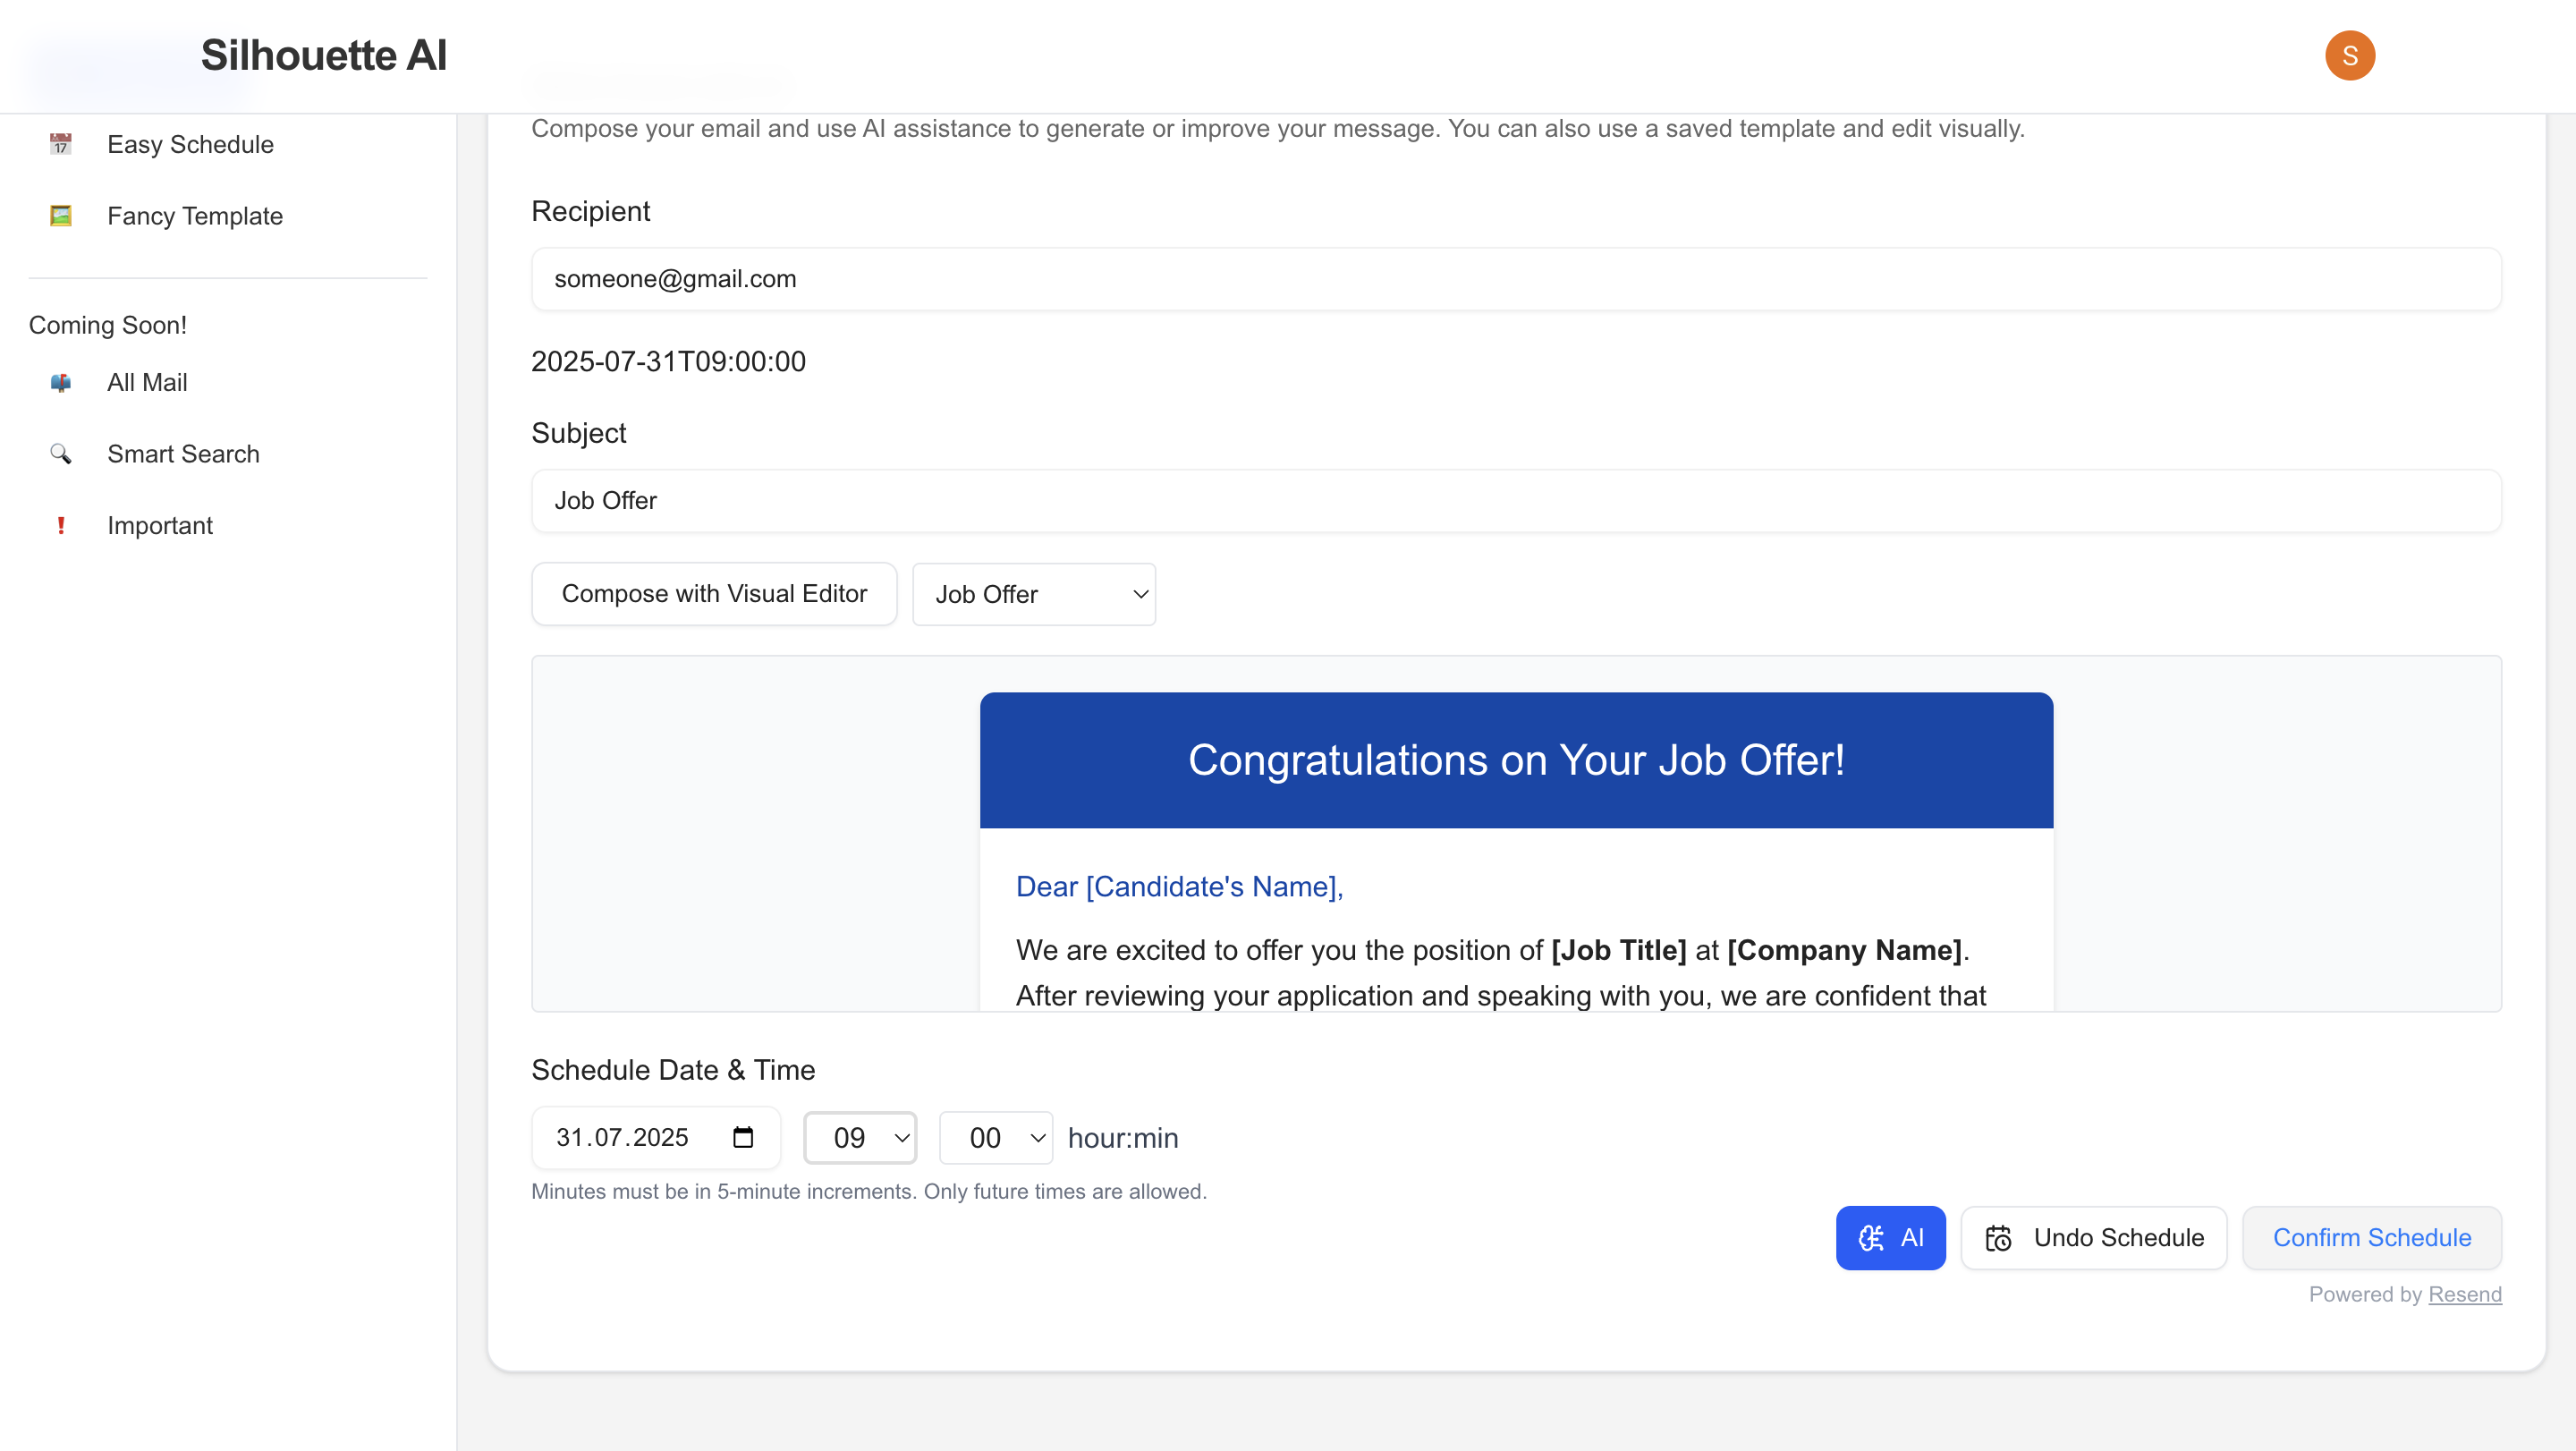Open date picker calendar icon
This screenshot has height=1451, width=2576.
tap(743, 1137)
